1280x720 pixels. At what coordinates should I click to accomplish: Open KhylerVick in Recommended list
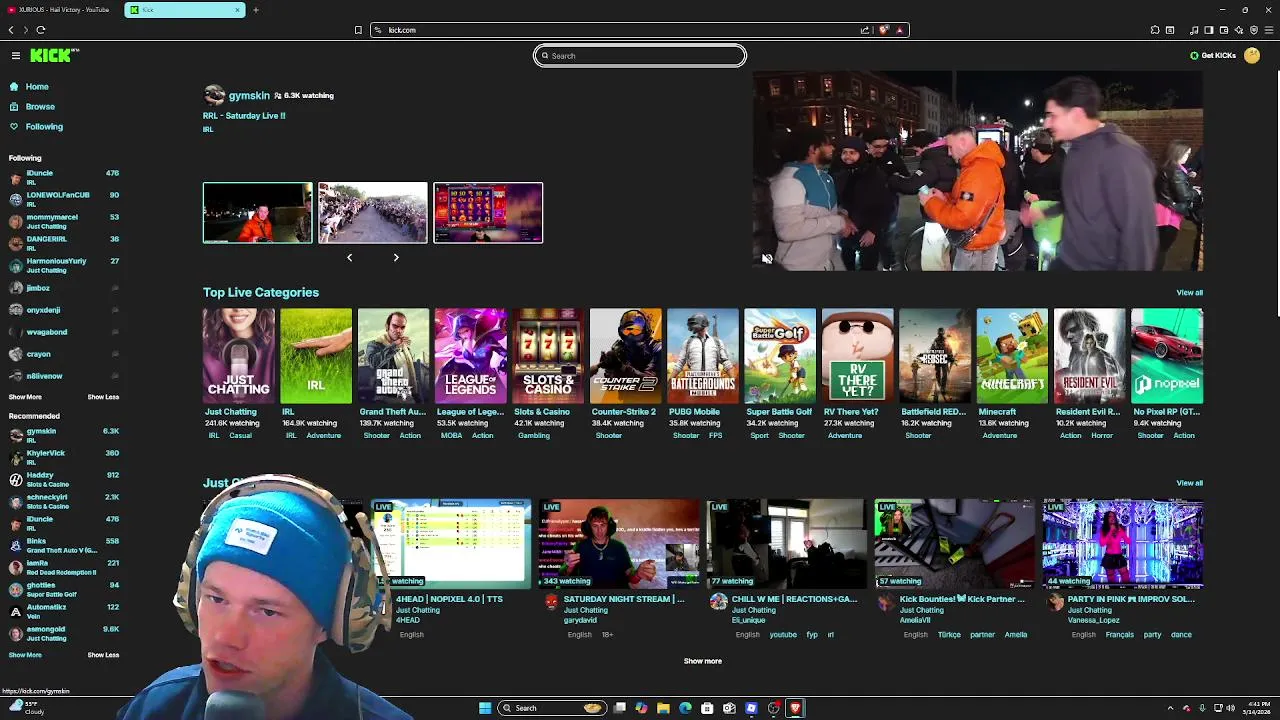pyautogui.click(x=63, y=457)
